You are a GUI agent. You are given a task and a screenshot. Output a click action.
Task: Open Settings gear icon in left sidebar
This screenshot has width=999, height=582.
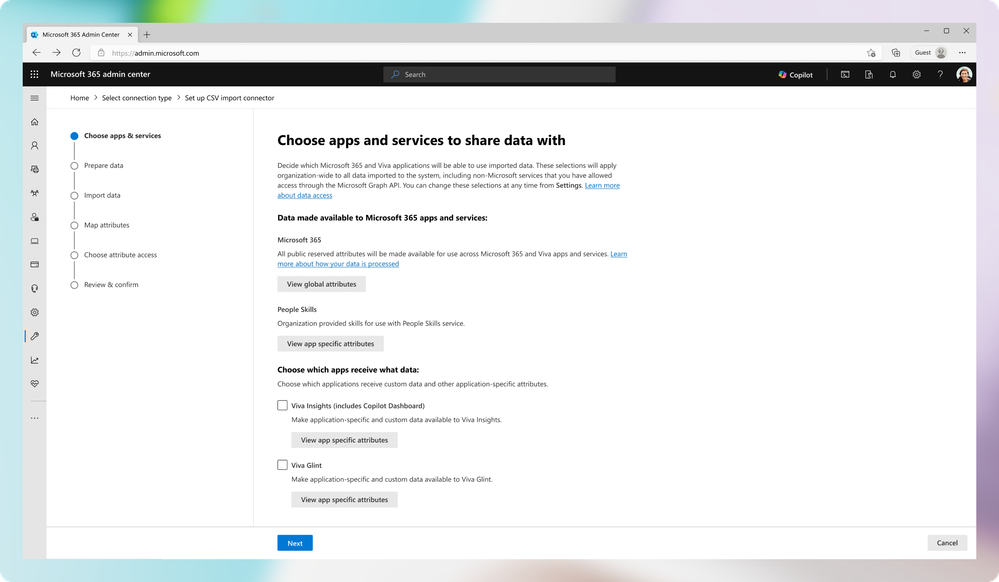tap(34, 312)
